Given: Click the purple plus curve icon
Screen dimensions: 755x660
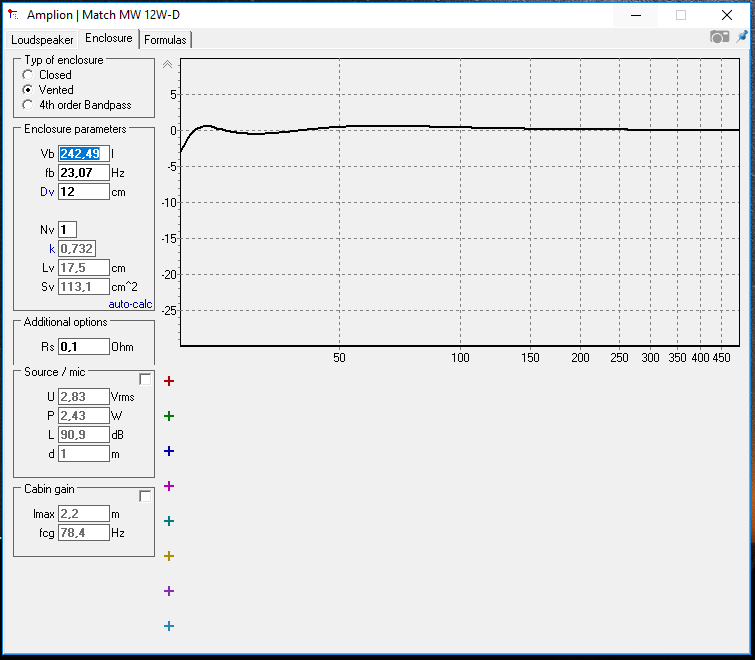Looking at the screenshot, I should [169, 591].
